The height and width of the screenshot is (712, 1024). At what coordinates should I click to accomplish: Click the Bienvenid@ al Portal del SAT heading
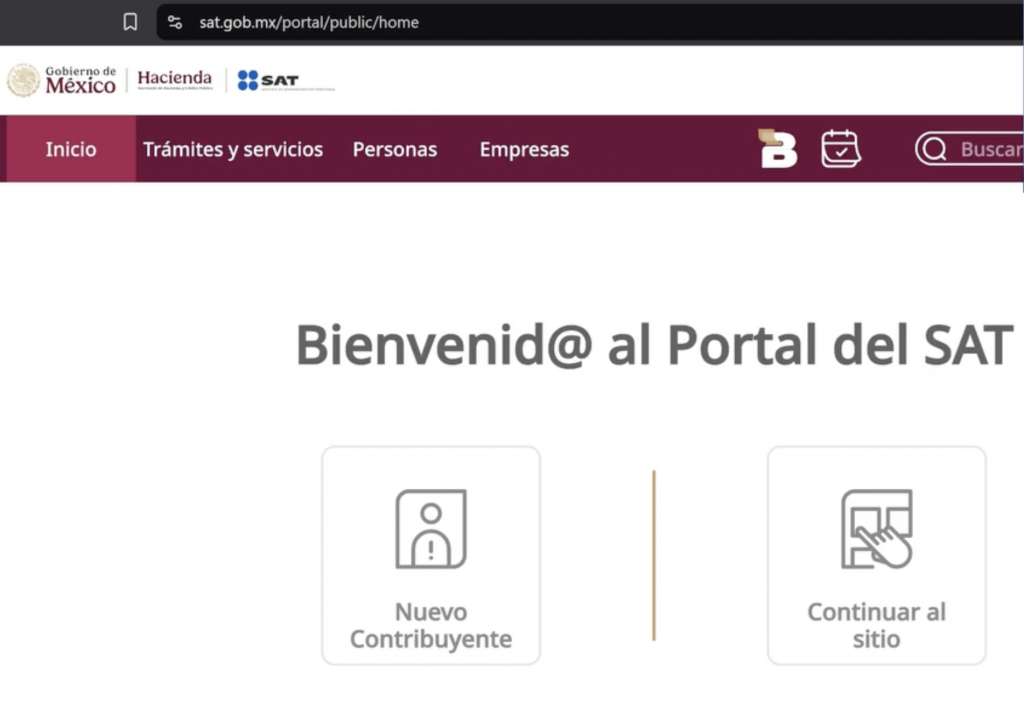click(x=654, y=345)
